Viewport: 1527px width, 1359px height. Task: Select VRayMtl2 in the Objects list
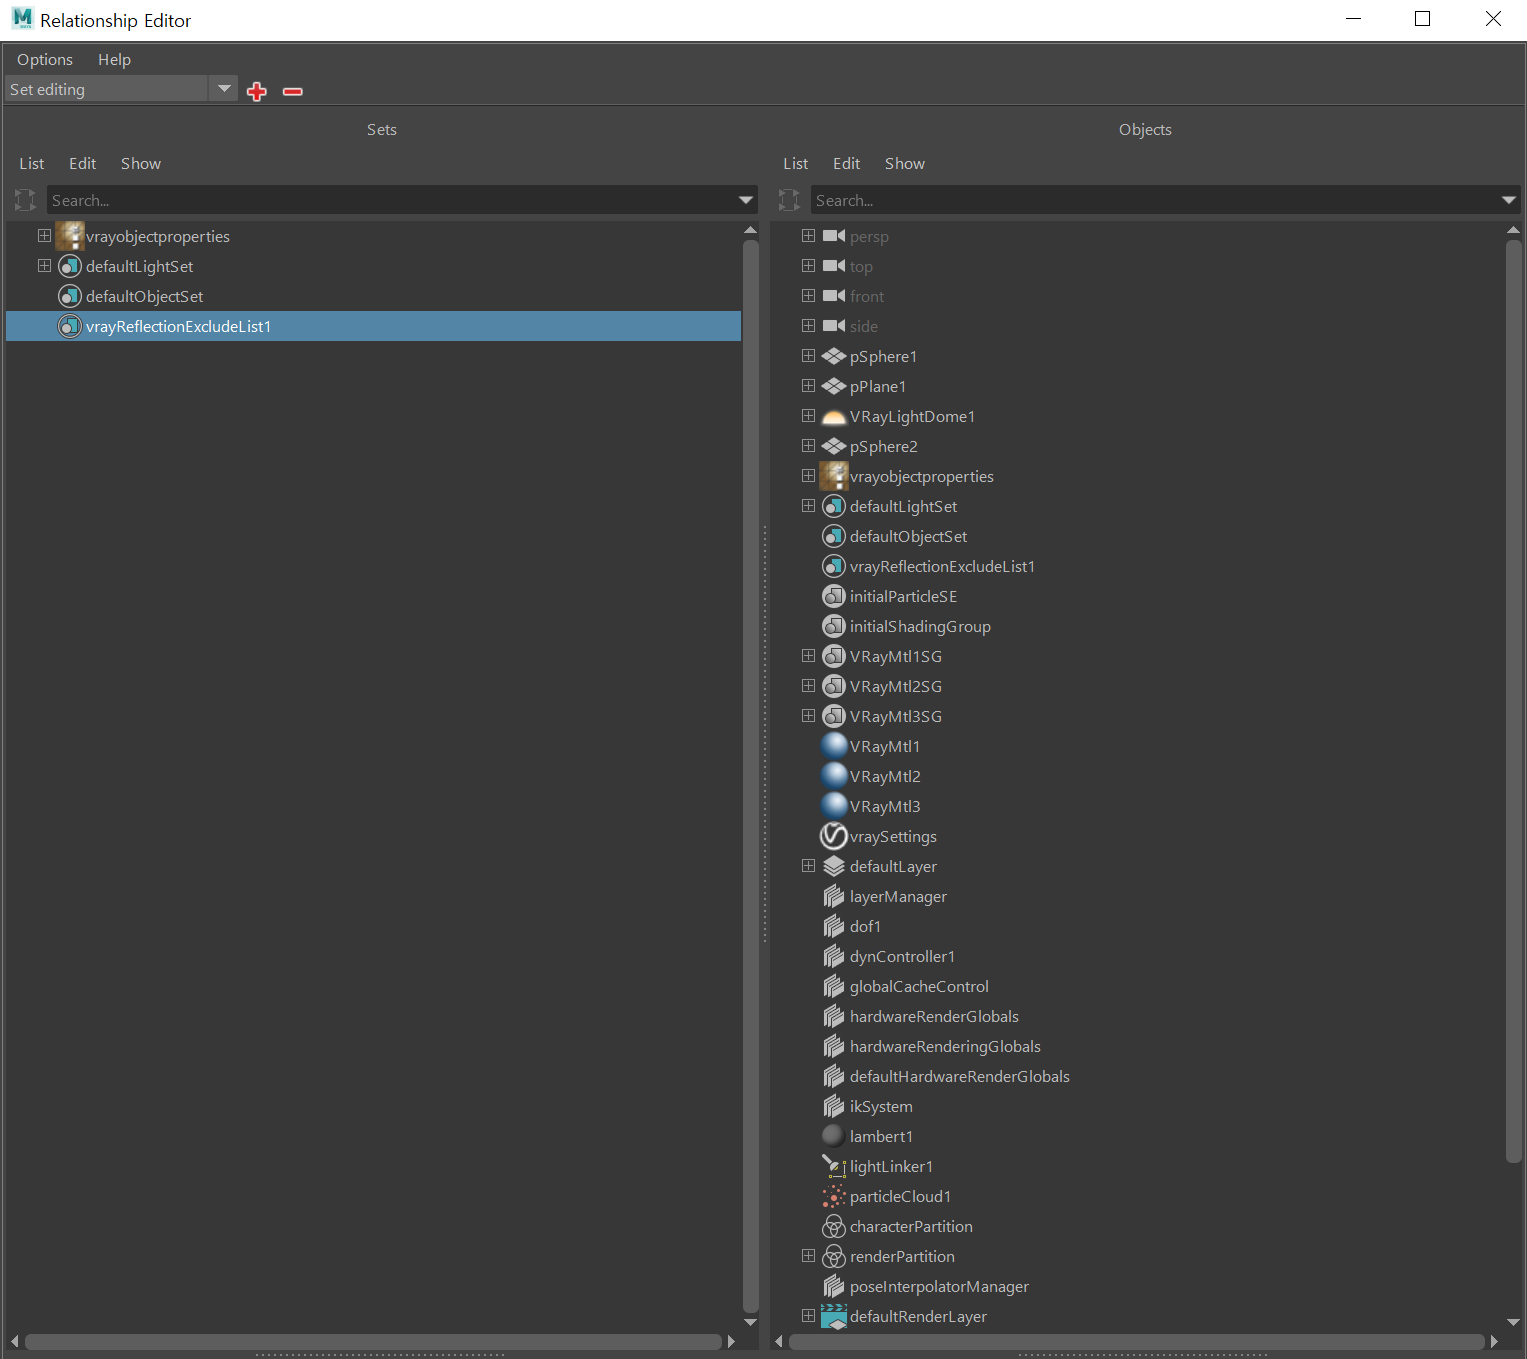tap(885, 776)
